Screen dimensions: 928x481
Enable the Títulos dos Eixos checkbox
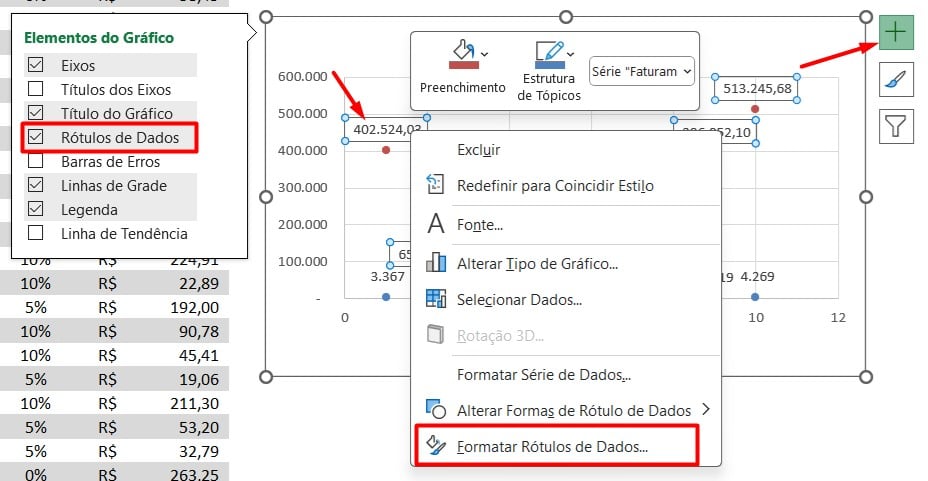pos(36,89)
